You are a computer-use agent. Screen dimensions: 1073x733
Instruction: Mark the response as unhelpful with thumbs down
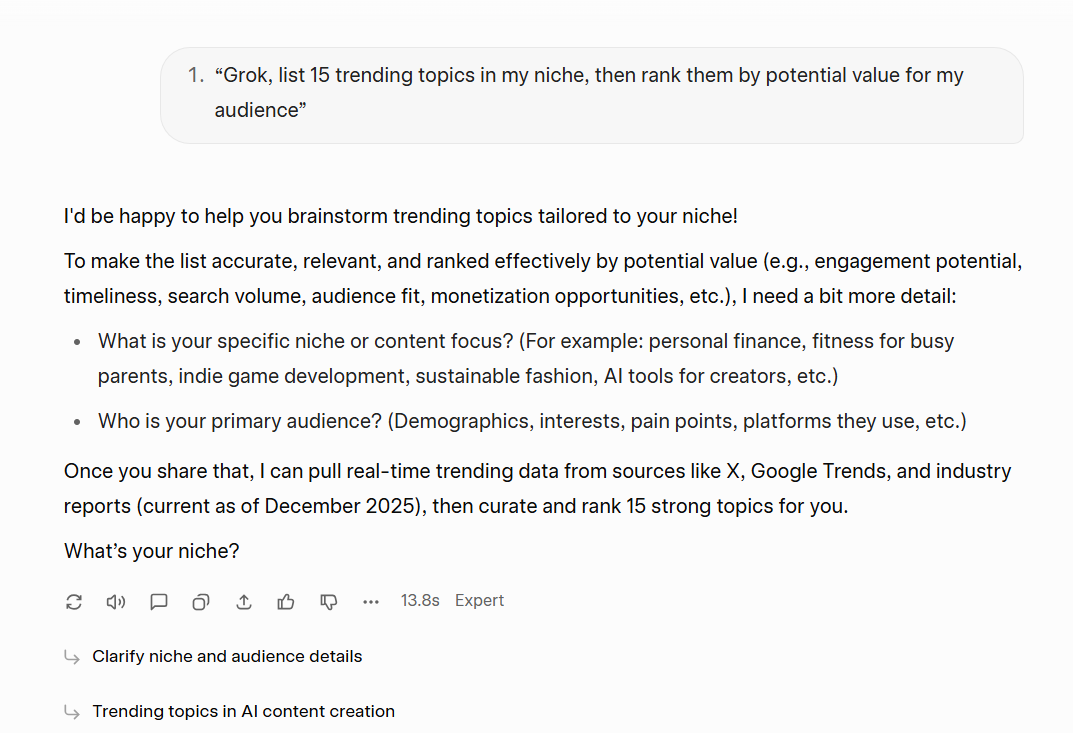click(x=328, y=601)
